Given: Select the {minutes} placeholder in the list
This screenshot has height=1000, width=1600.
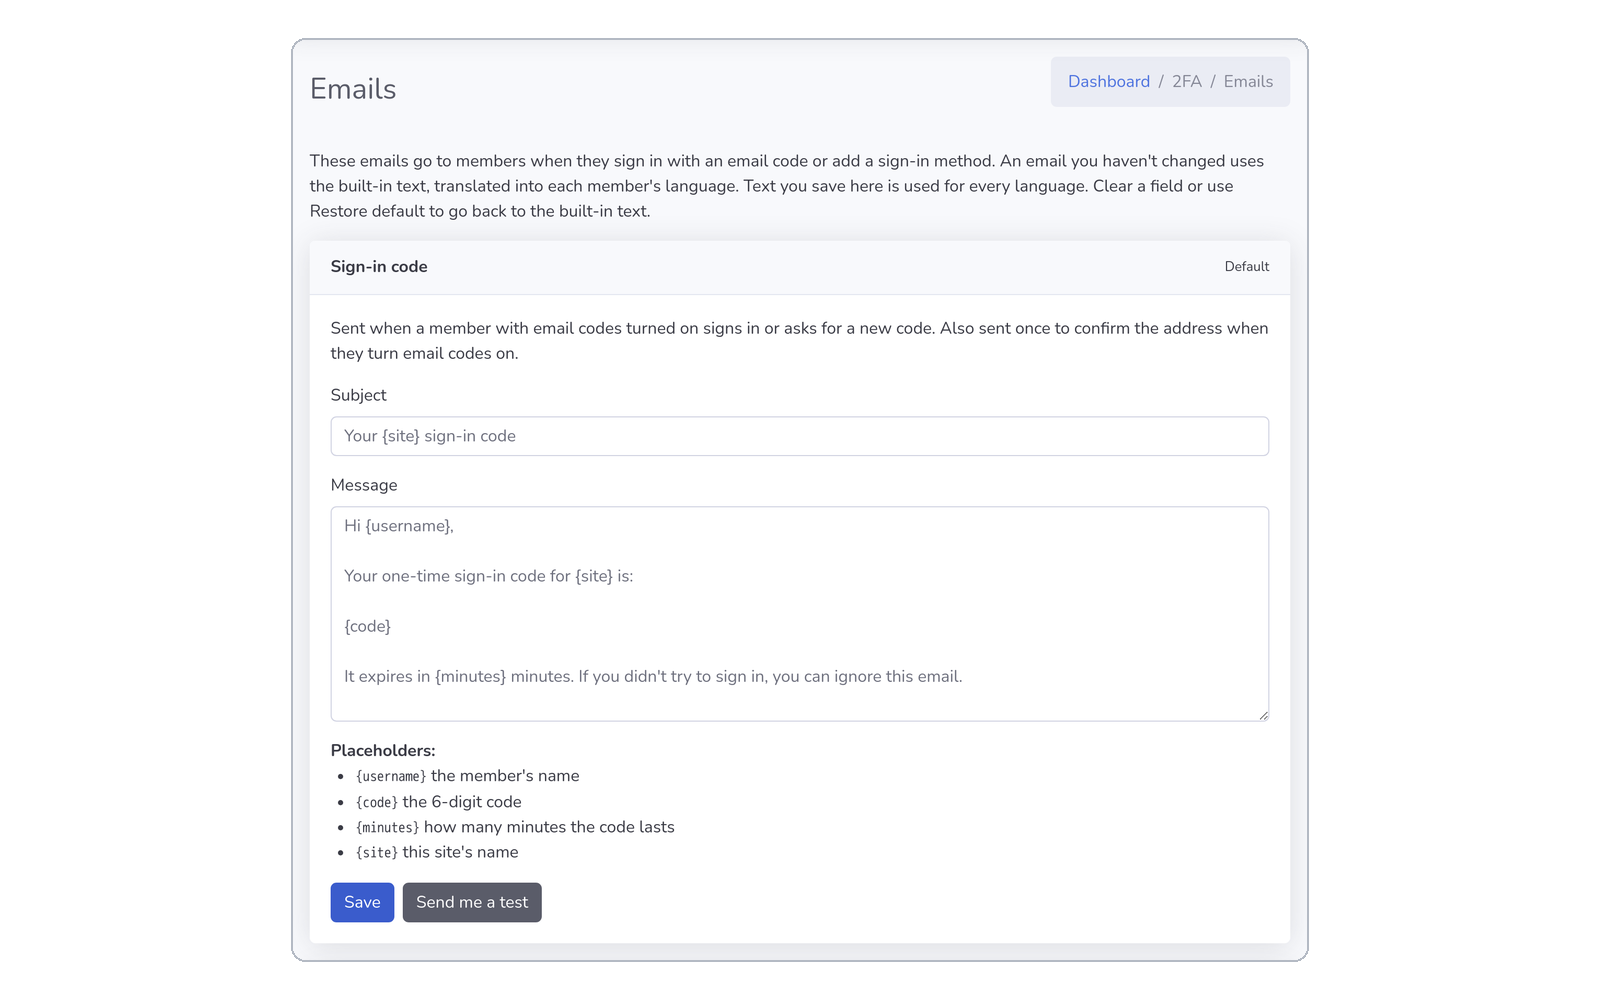Looking at the screenshot, I should pyautogui.click(x=387, y=828).
